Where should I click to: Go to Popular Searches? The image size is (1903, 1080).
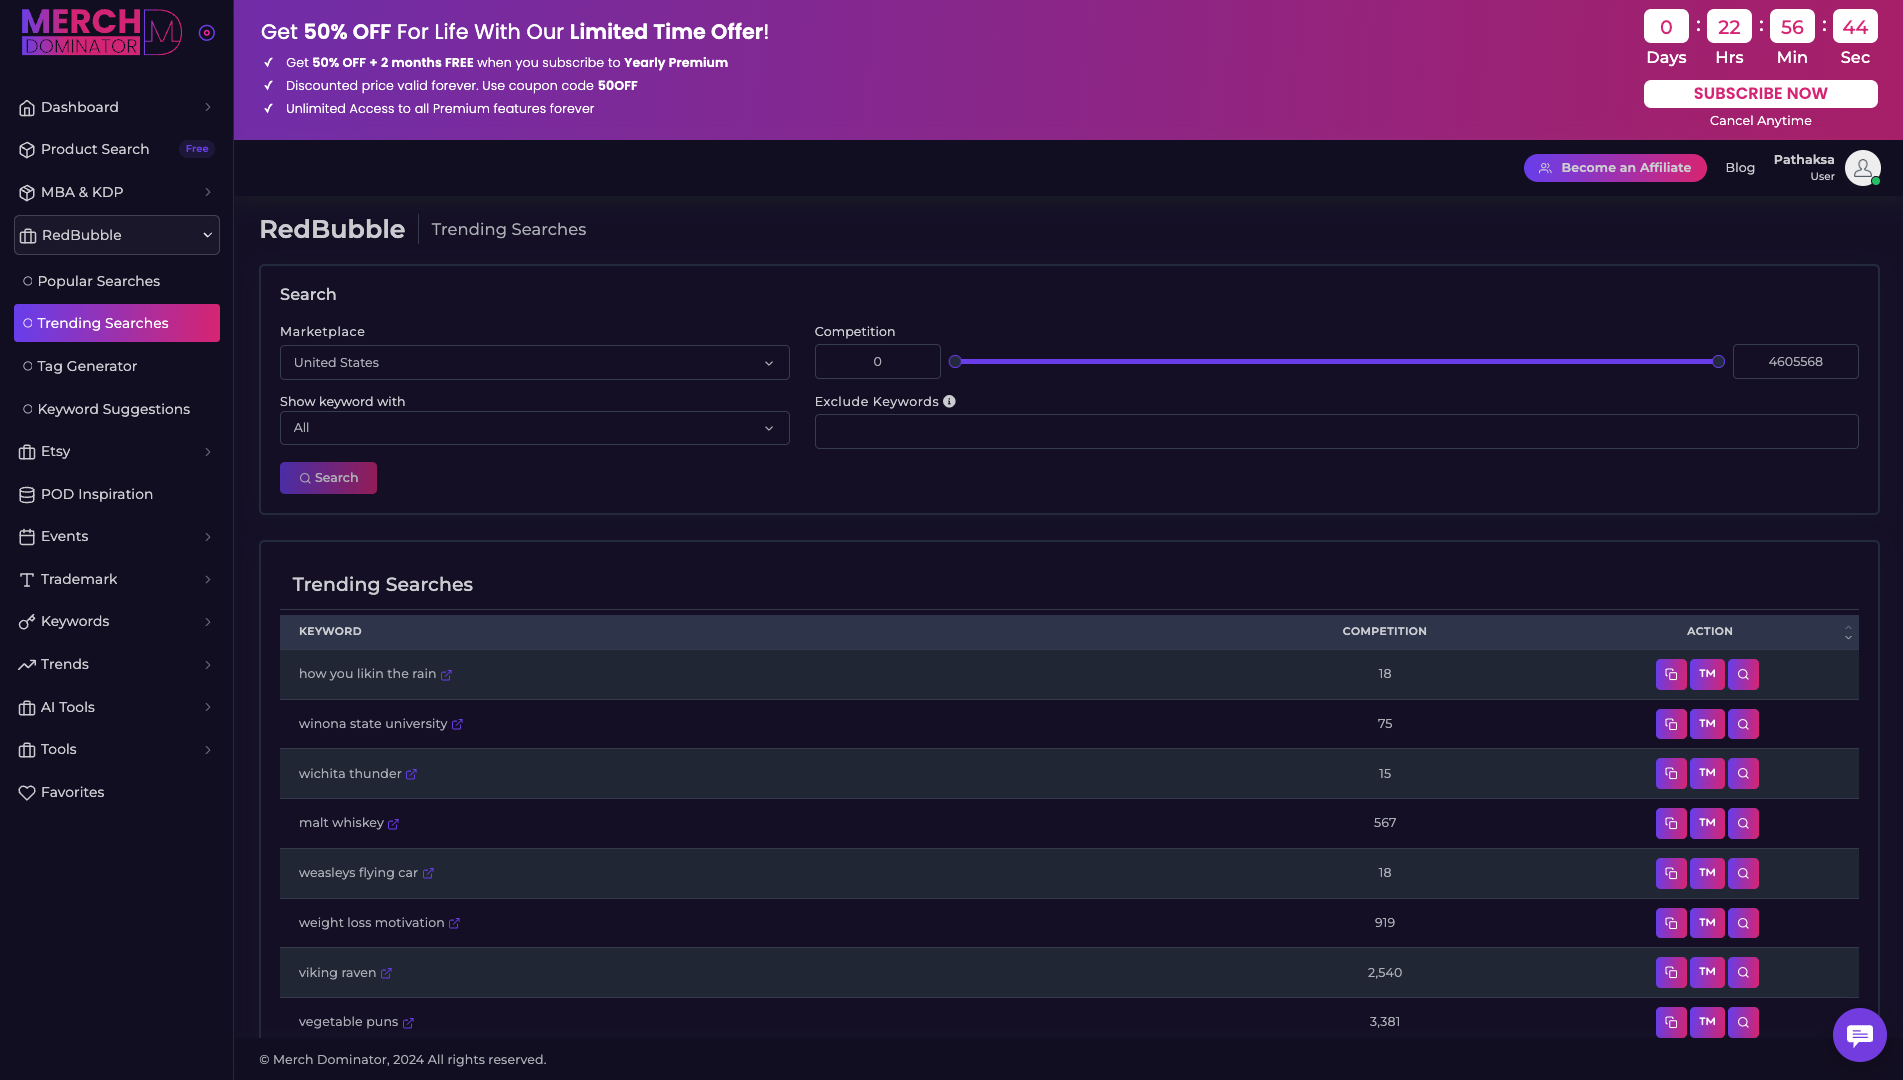[99, 281]
